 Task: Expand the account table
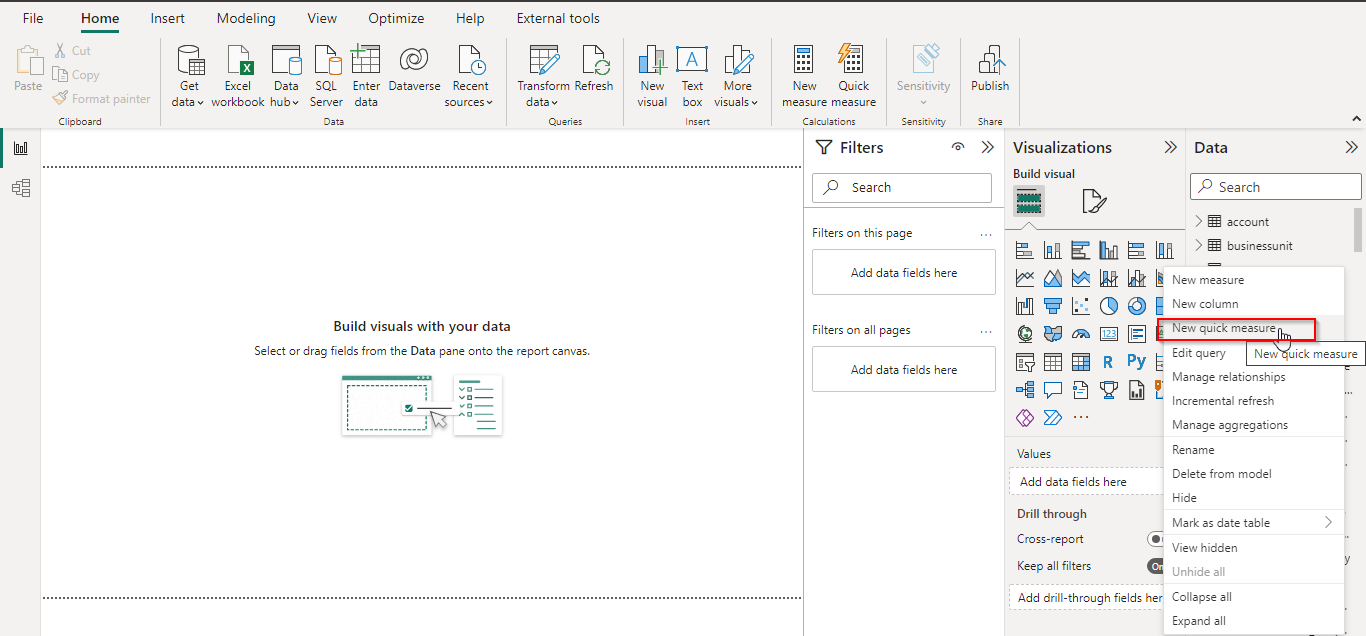[x=1199, y=222]
